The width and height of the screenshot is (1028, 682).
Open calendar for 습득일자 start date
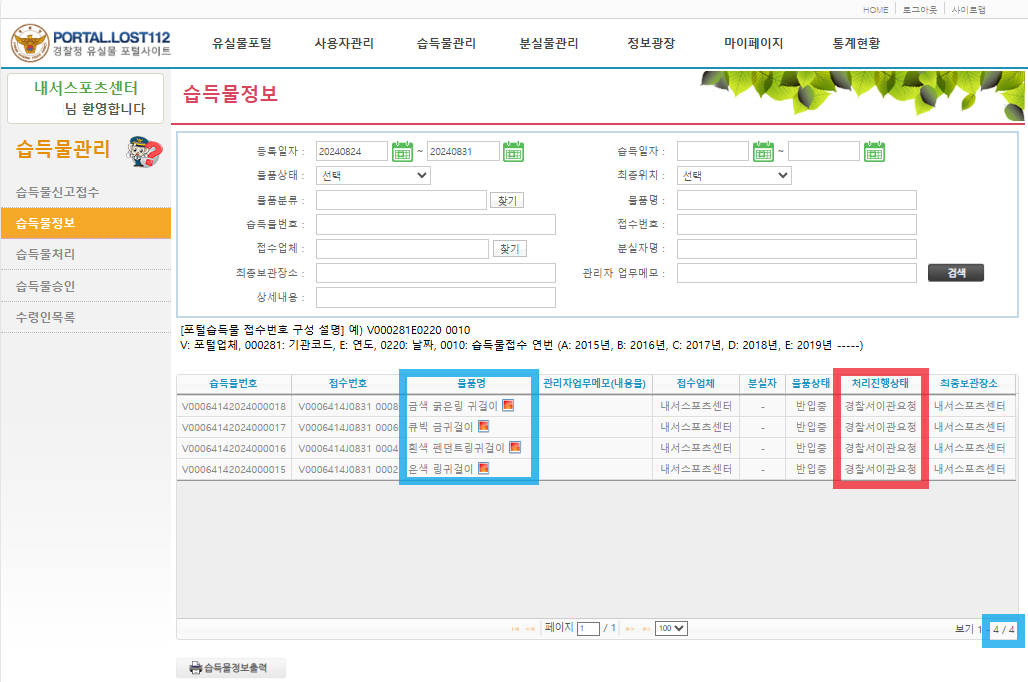(764, 152)
